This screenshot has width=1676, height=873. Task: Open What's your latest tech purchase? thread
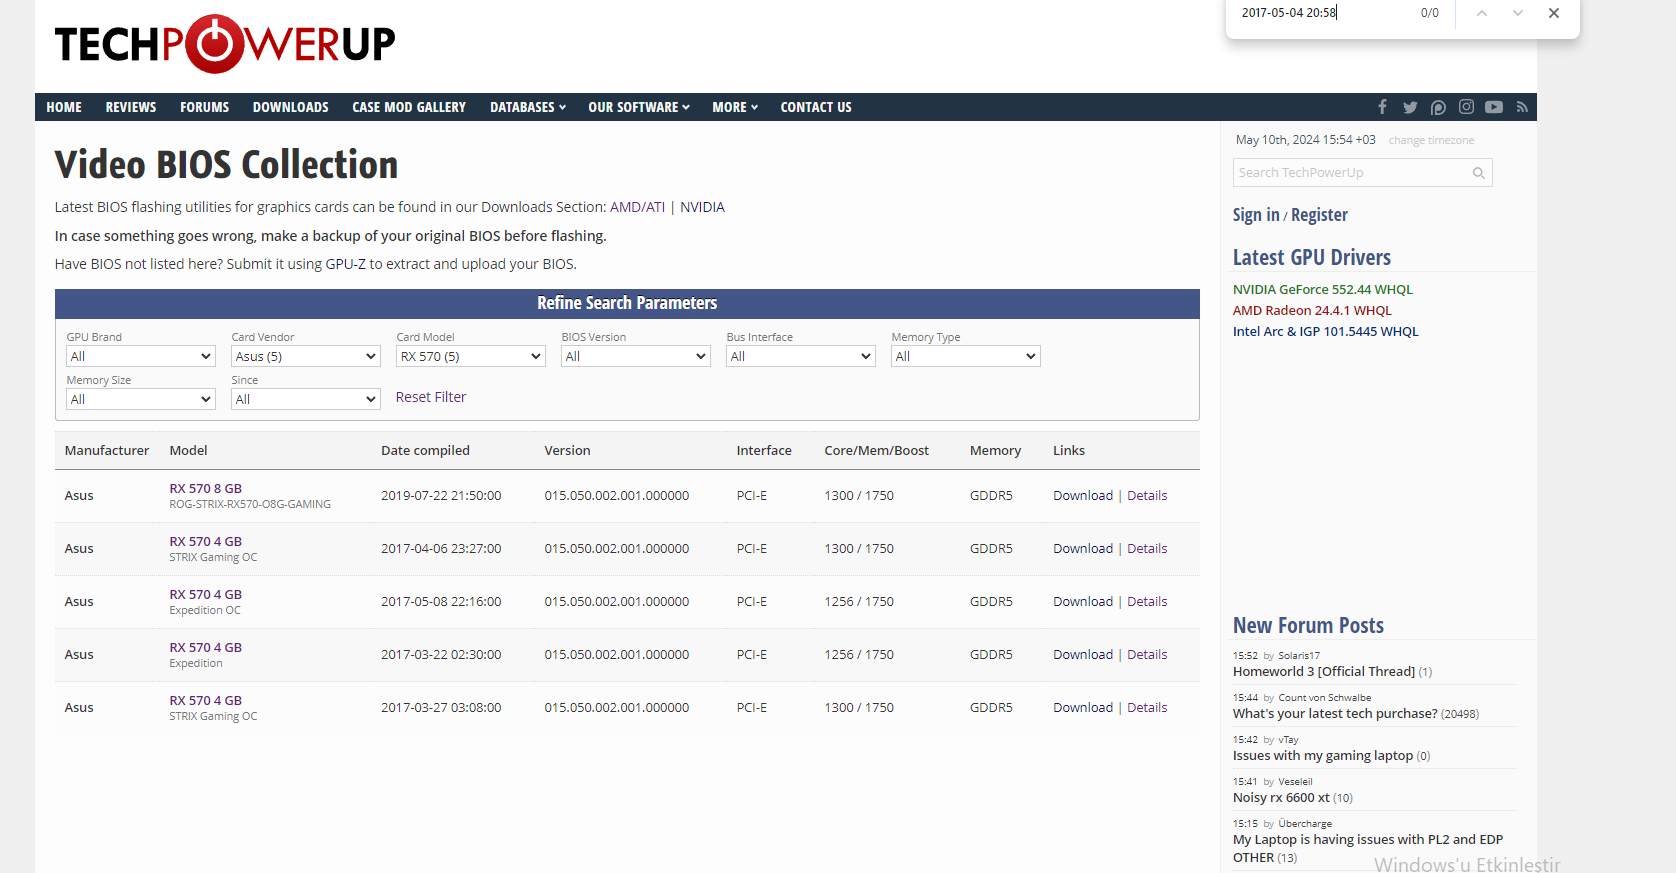(1335, 713)
